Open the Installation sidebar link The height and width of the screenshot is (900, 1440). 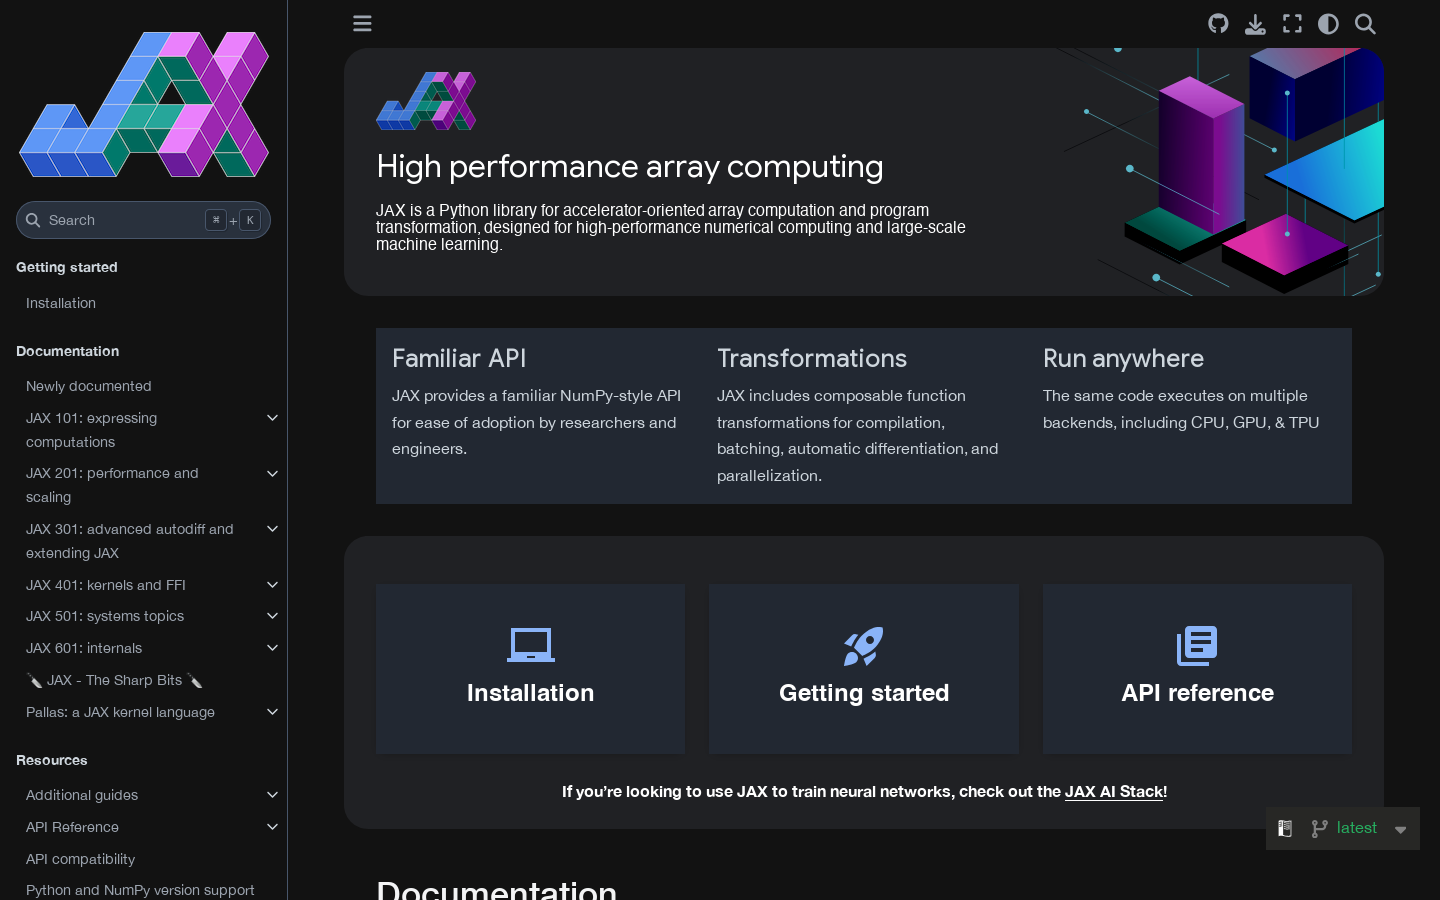(61, 303)
